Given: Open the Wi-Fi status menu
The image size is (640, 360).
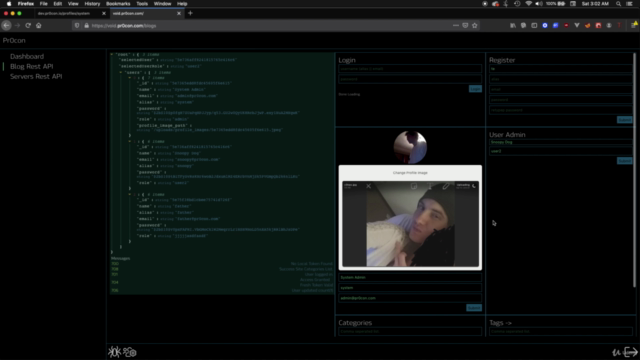Looking at the screenshot, I should coord(529,4).
